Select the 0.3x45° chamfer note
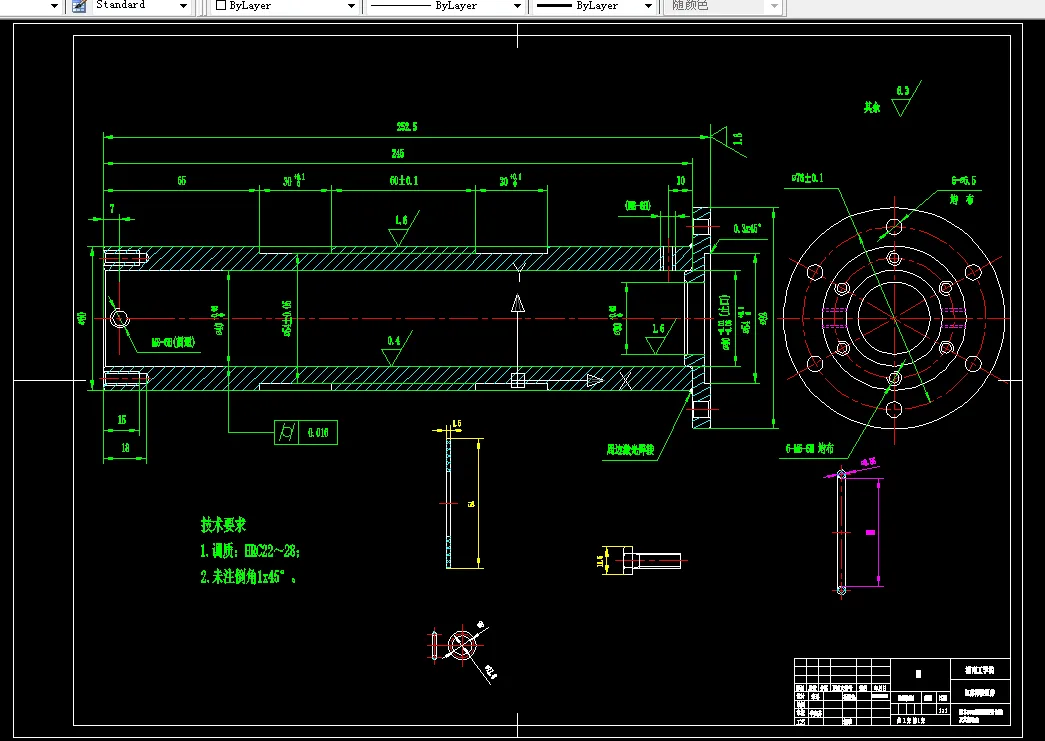The height and width of the screenshot is (741, 1045). (747, 229)
